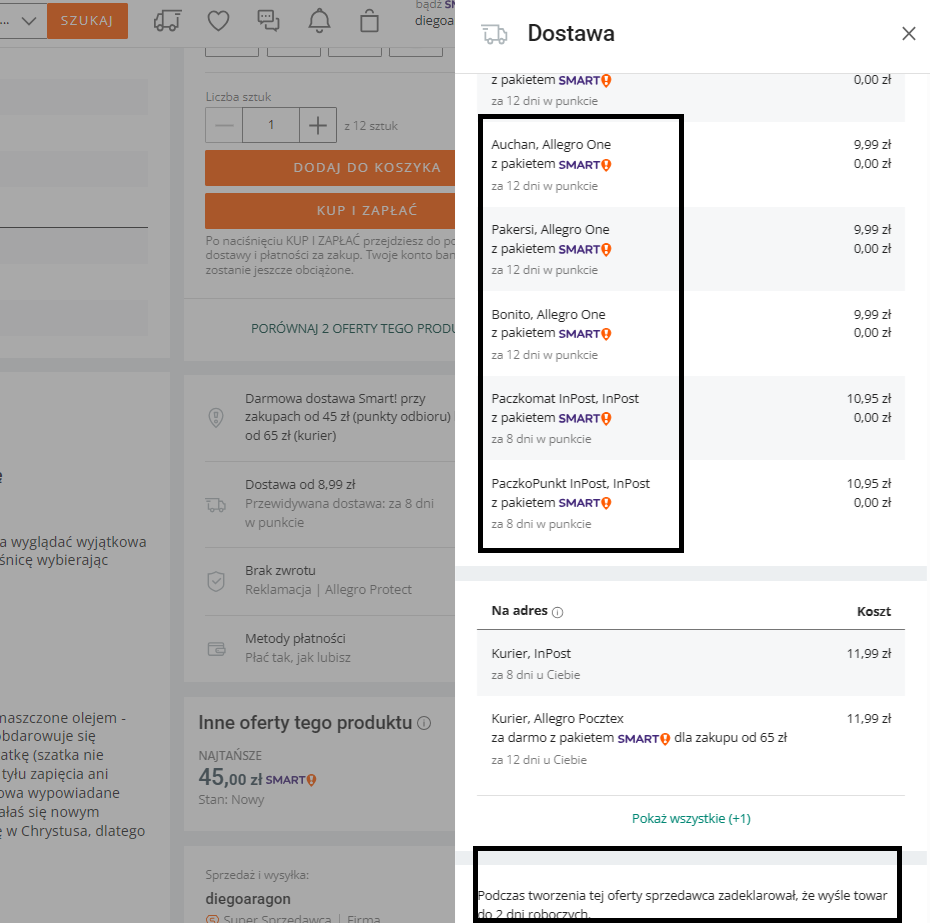Expand the search category dropdown
Viewport: 930px width, 923px height.
click(x=28, y=20)
